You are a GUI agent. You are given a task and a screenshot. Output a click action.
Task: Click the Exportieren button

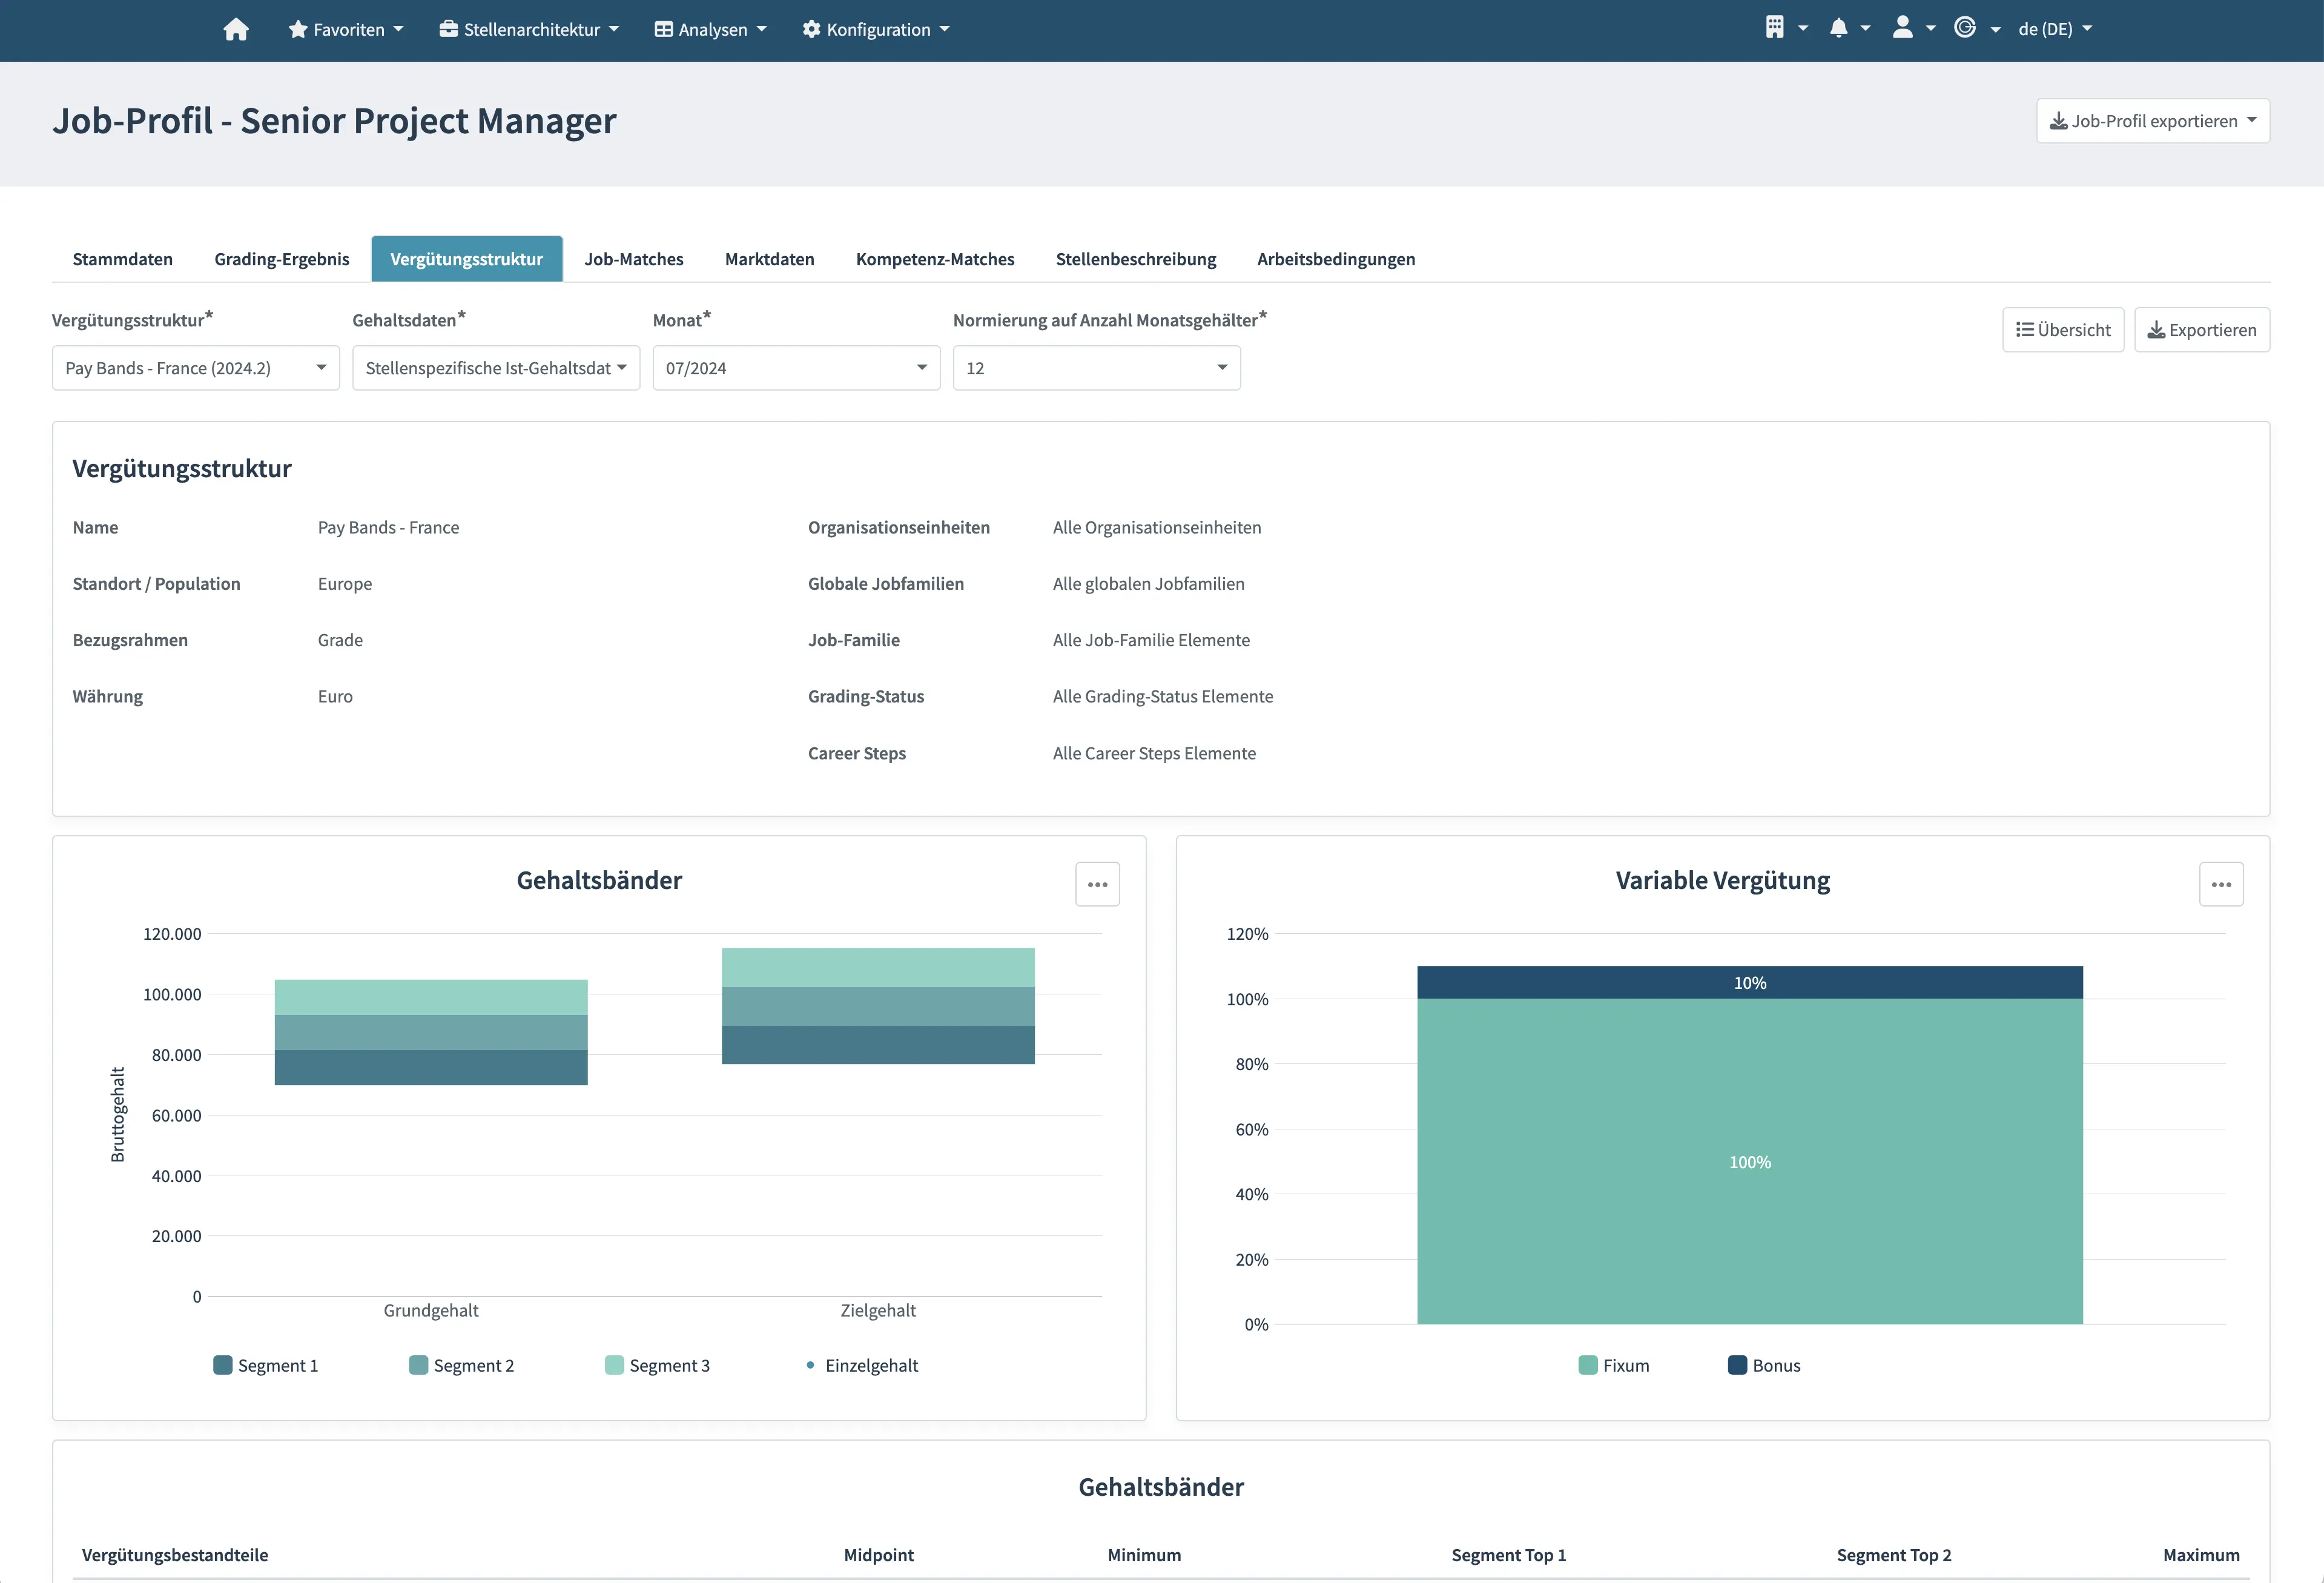2201,330
